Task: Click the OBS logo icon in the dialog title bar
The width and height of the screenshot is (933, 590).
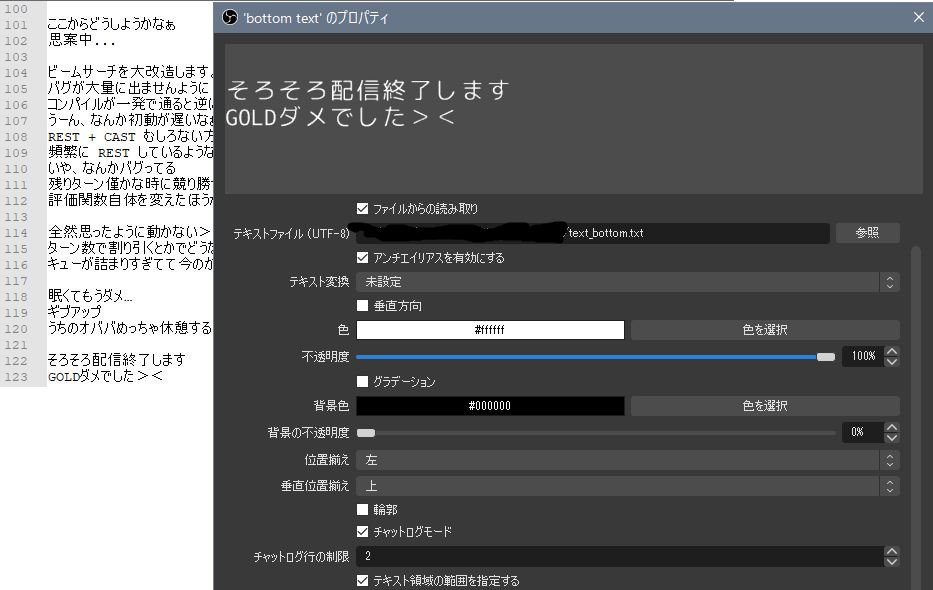Action: coord(229,17)
